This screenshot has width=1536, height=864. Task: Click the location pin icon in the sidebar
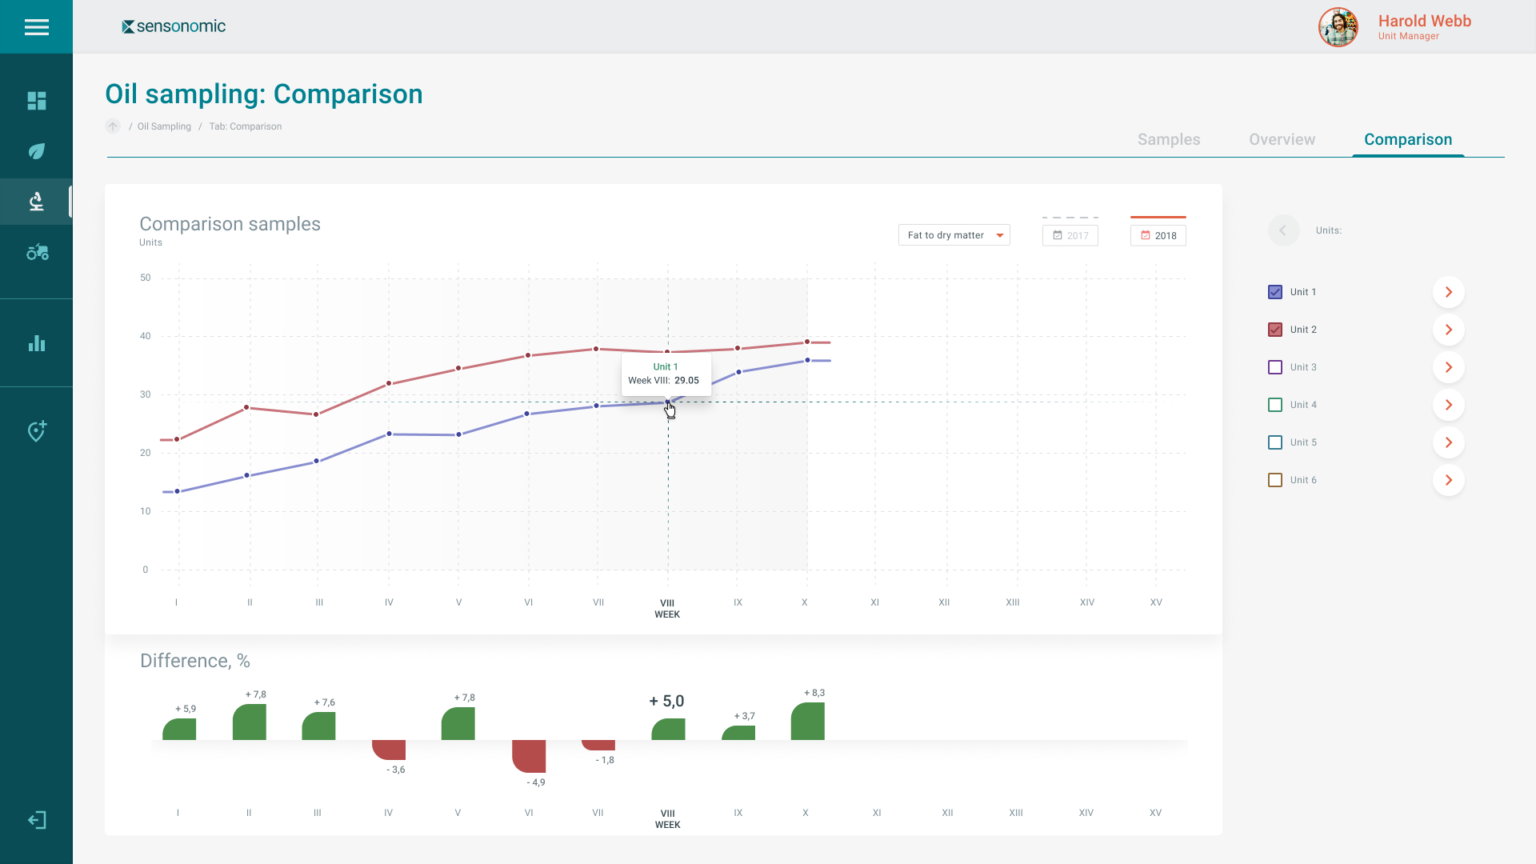[36, 430]
